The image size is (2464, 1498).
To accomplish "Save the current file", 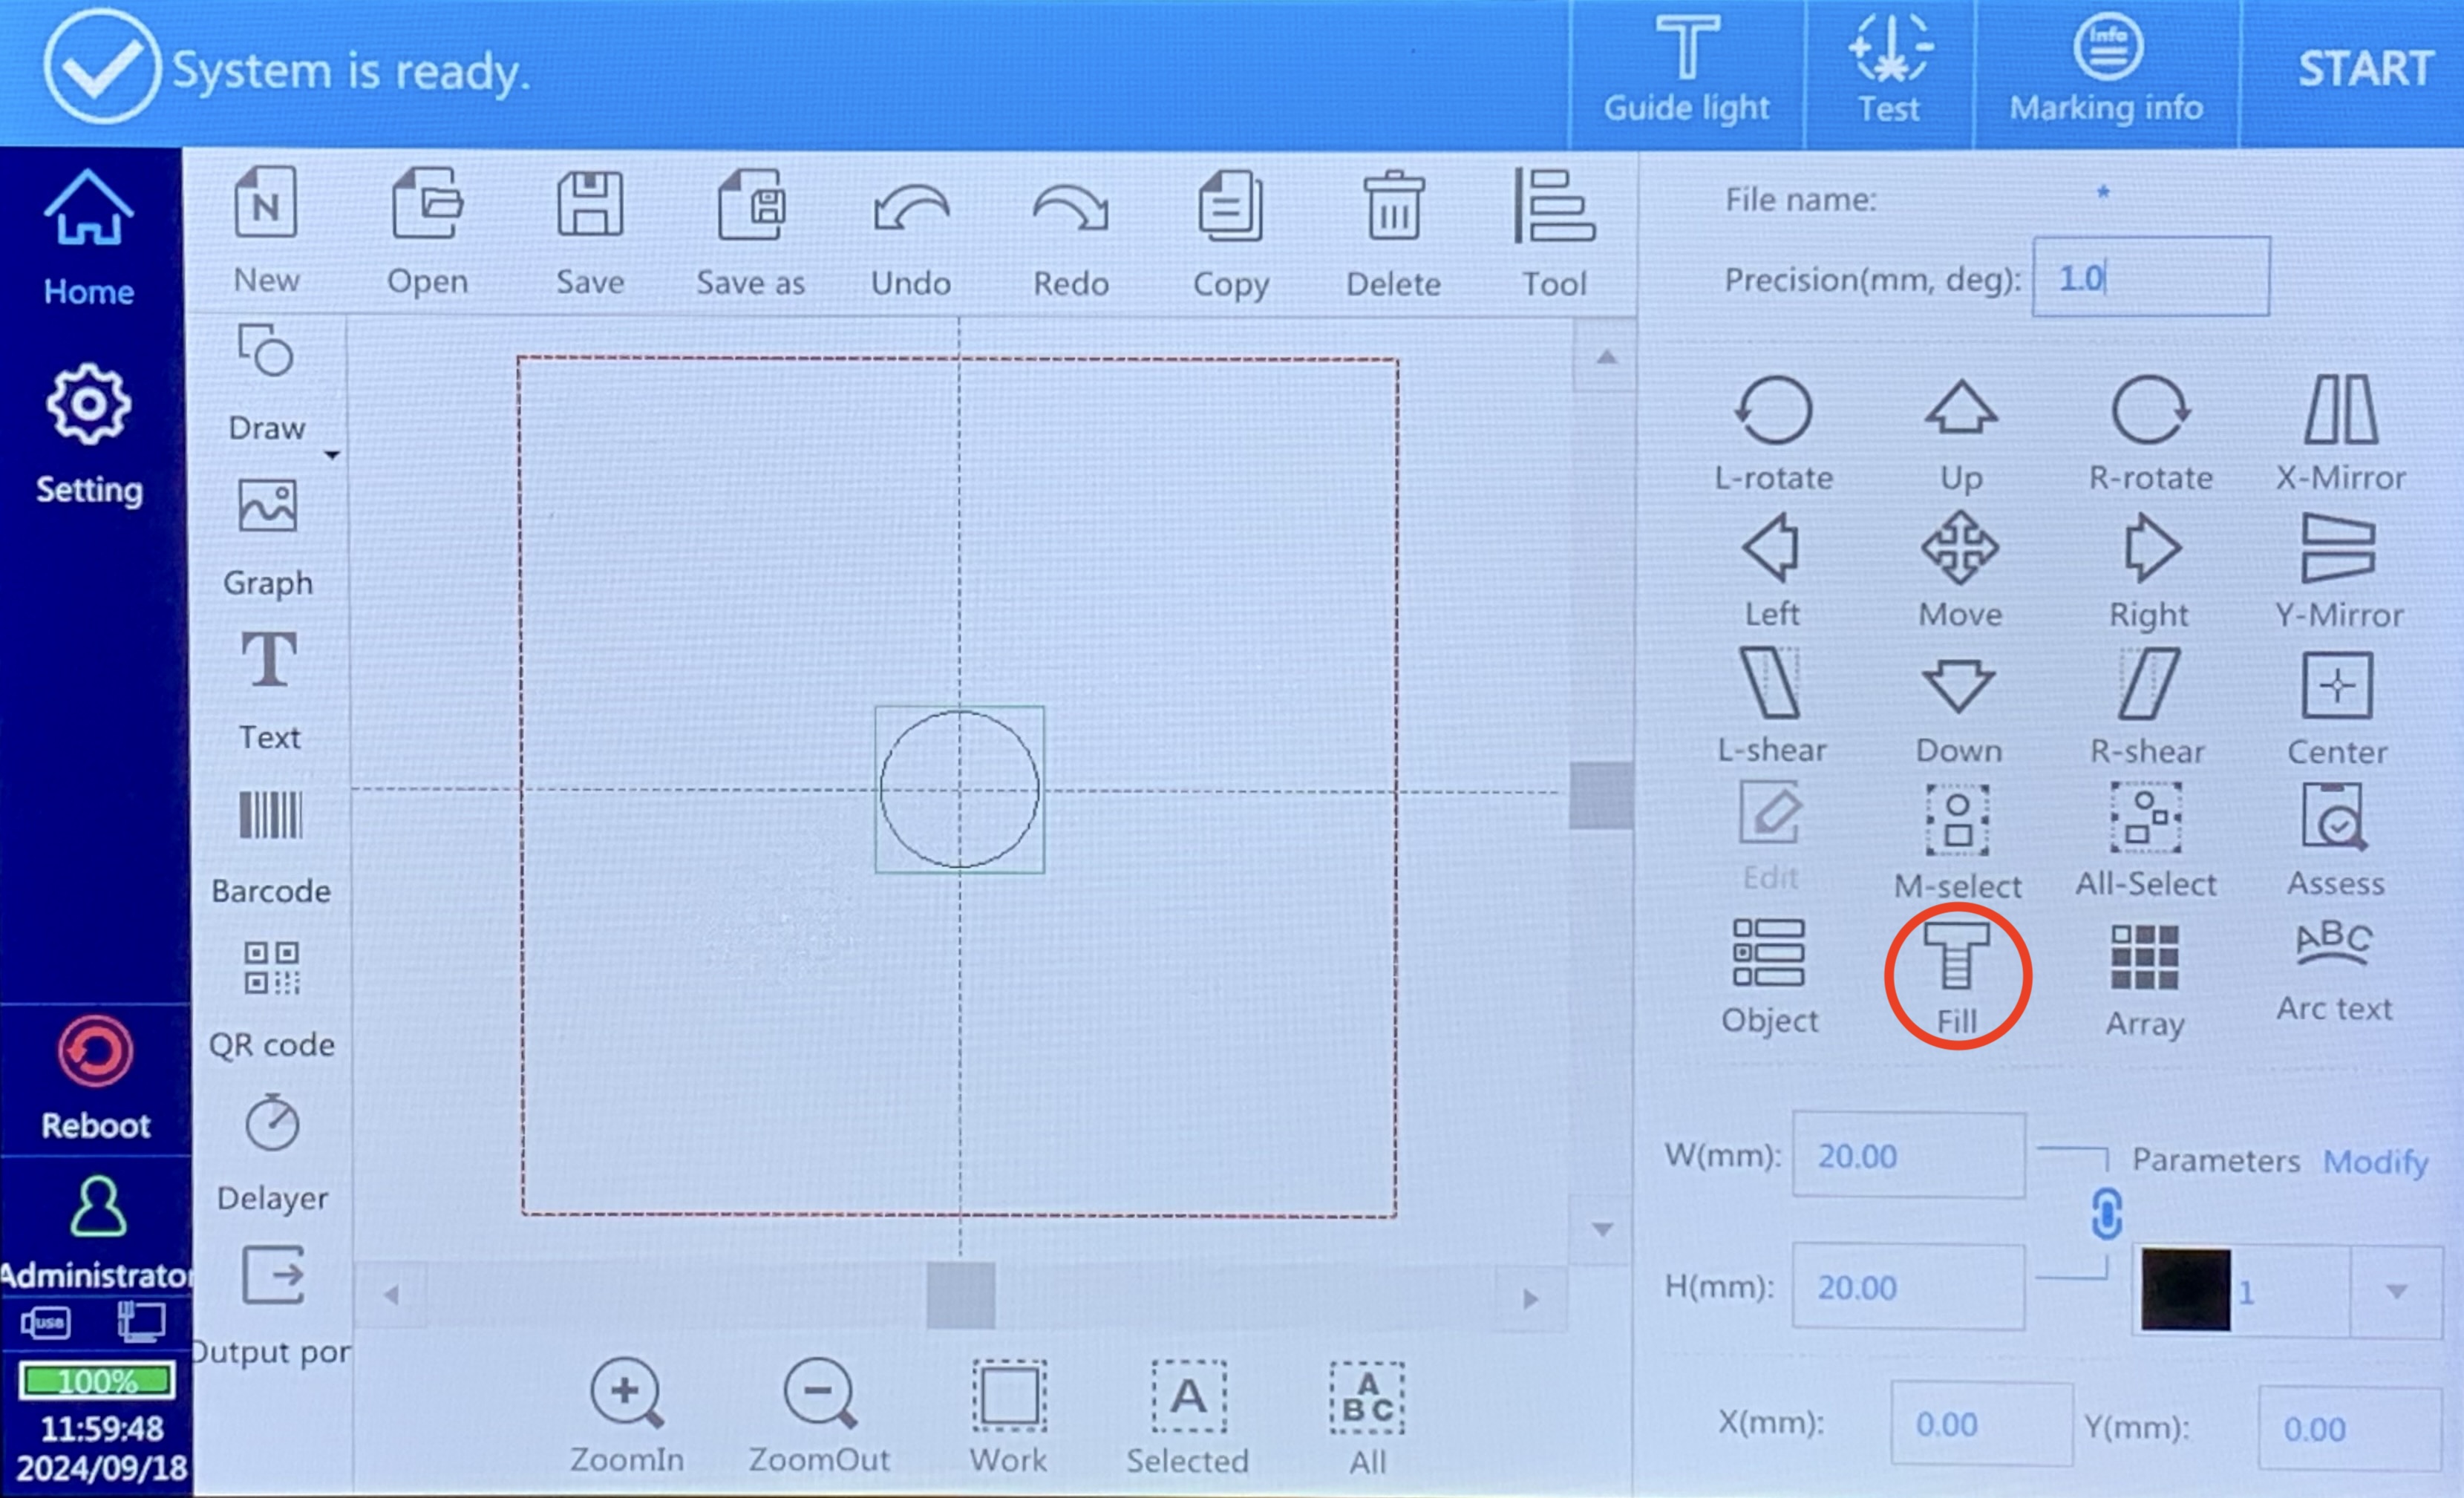I will (590, 232).
